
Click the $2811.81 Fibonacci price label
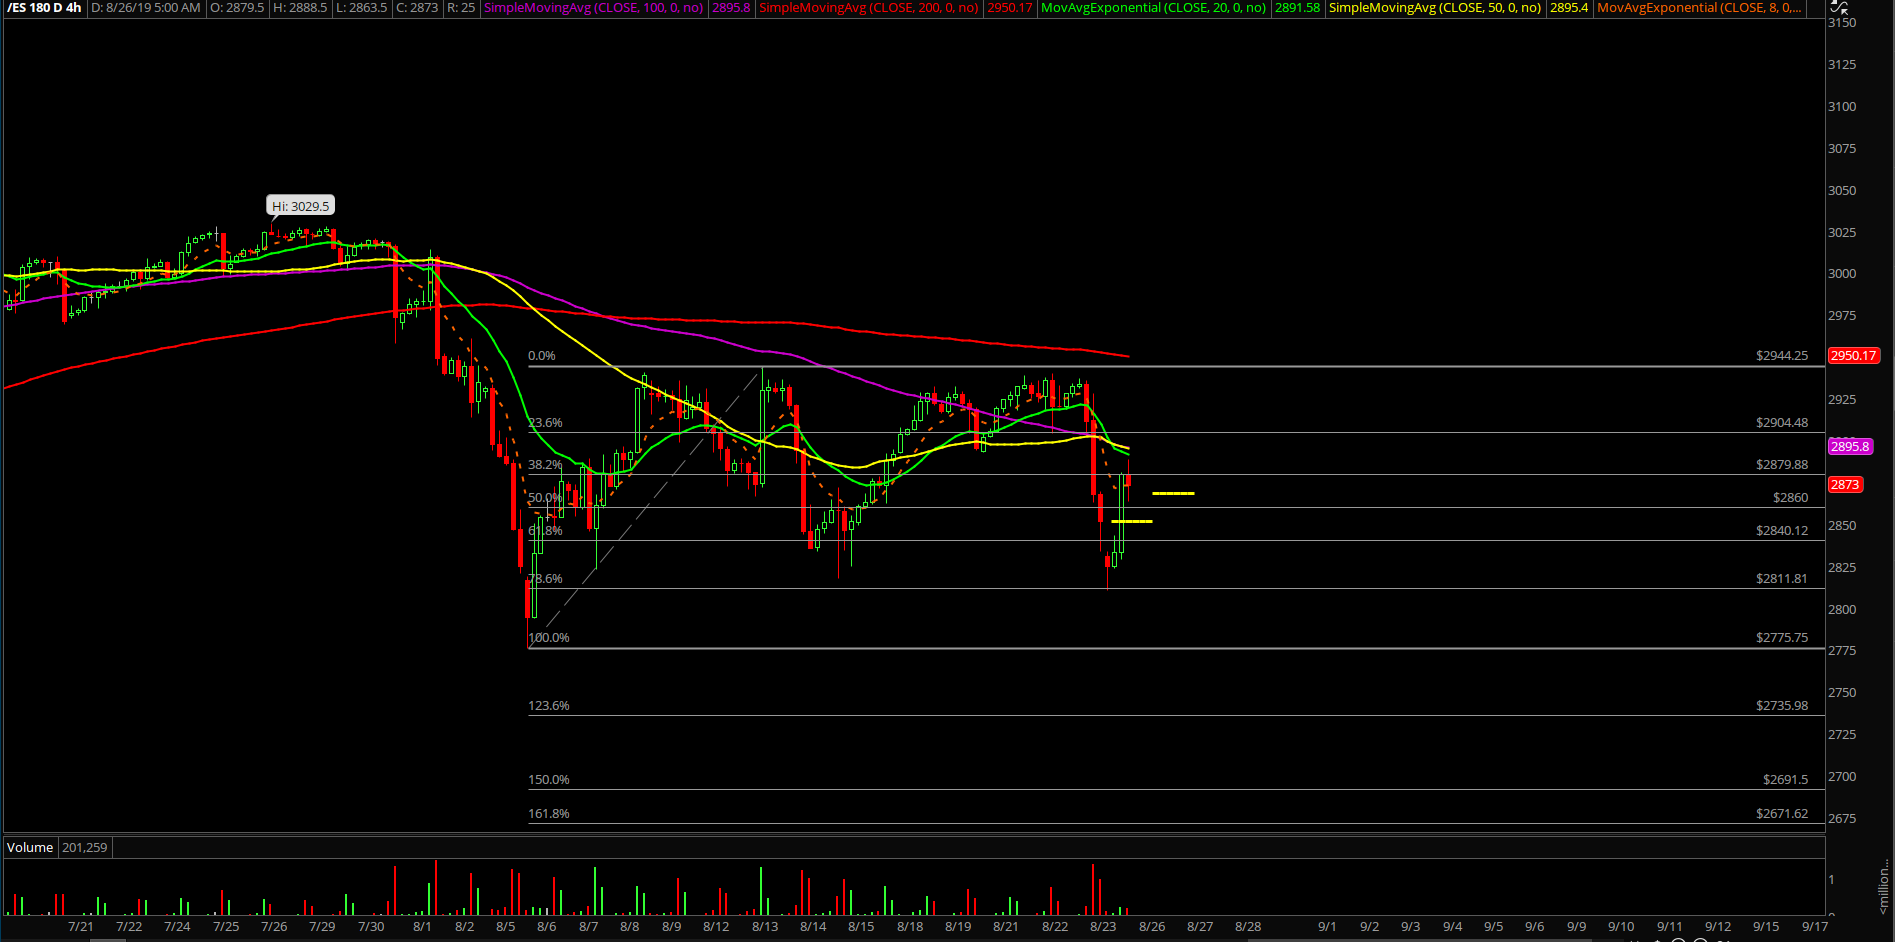click(x=1782, y=579)
